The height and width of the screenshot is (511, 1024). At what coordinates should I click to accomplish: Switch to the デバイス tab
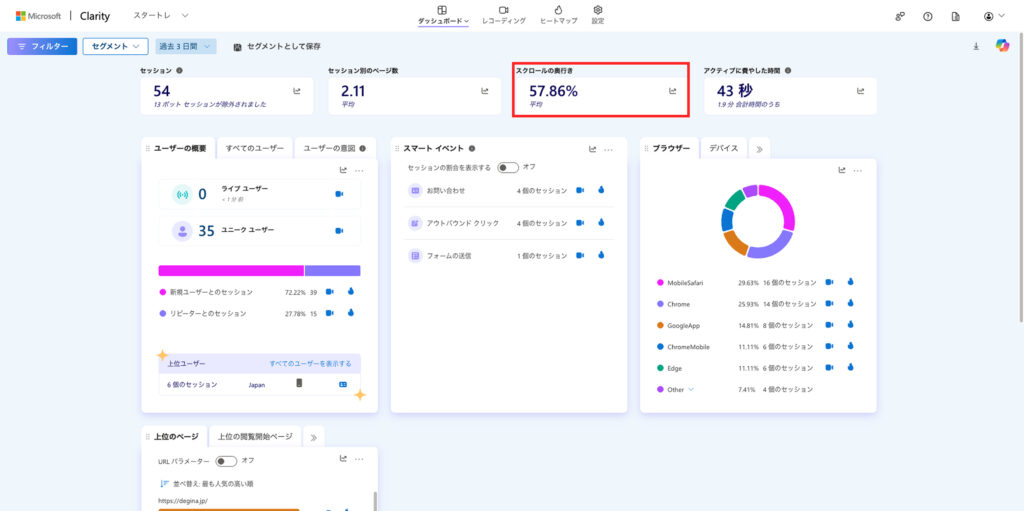[x=723, y=148]
